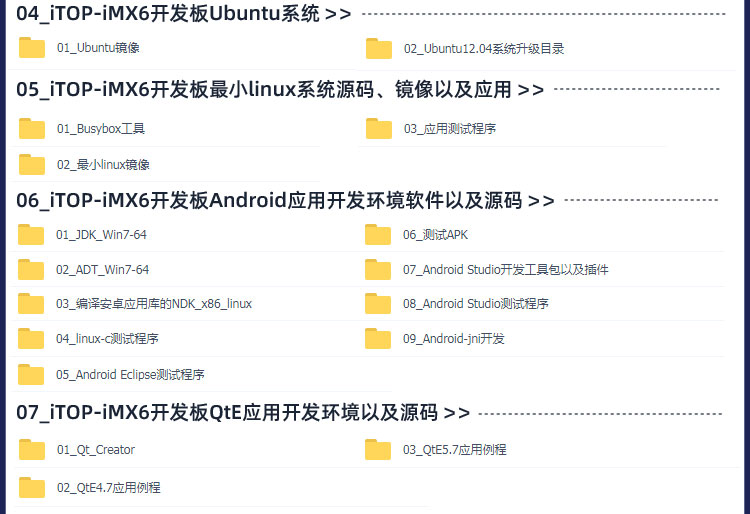Open the 02_最小linux镜像 folder icon
This screenshot has height=514, width=750.
pos(32,164)
